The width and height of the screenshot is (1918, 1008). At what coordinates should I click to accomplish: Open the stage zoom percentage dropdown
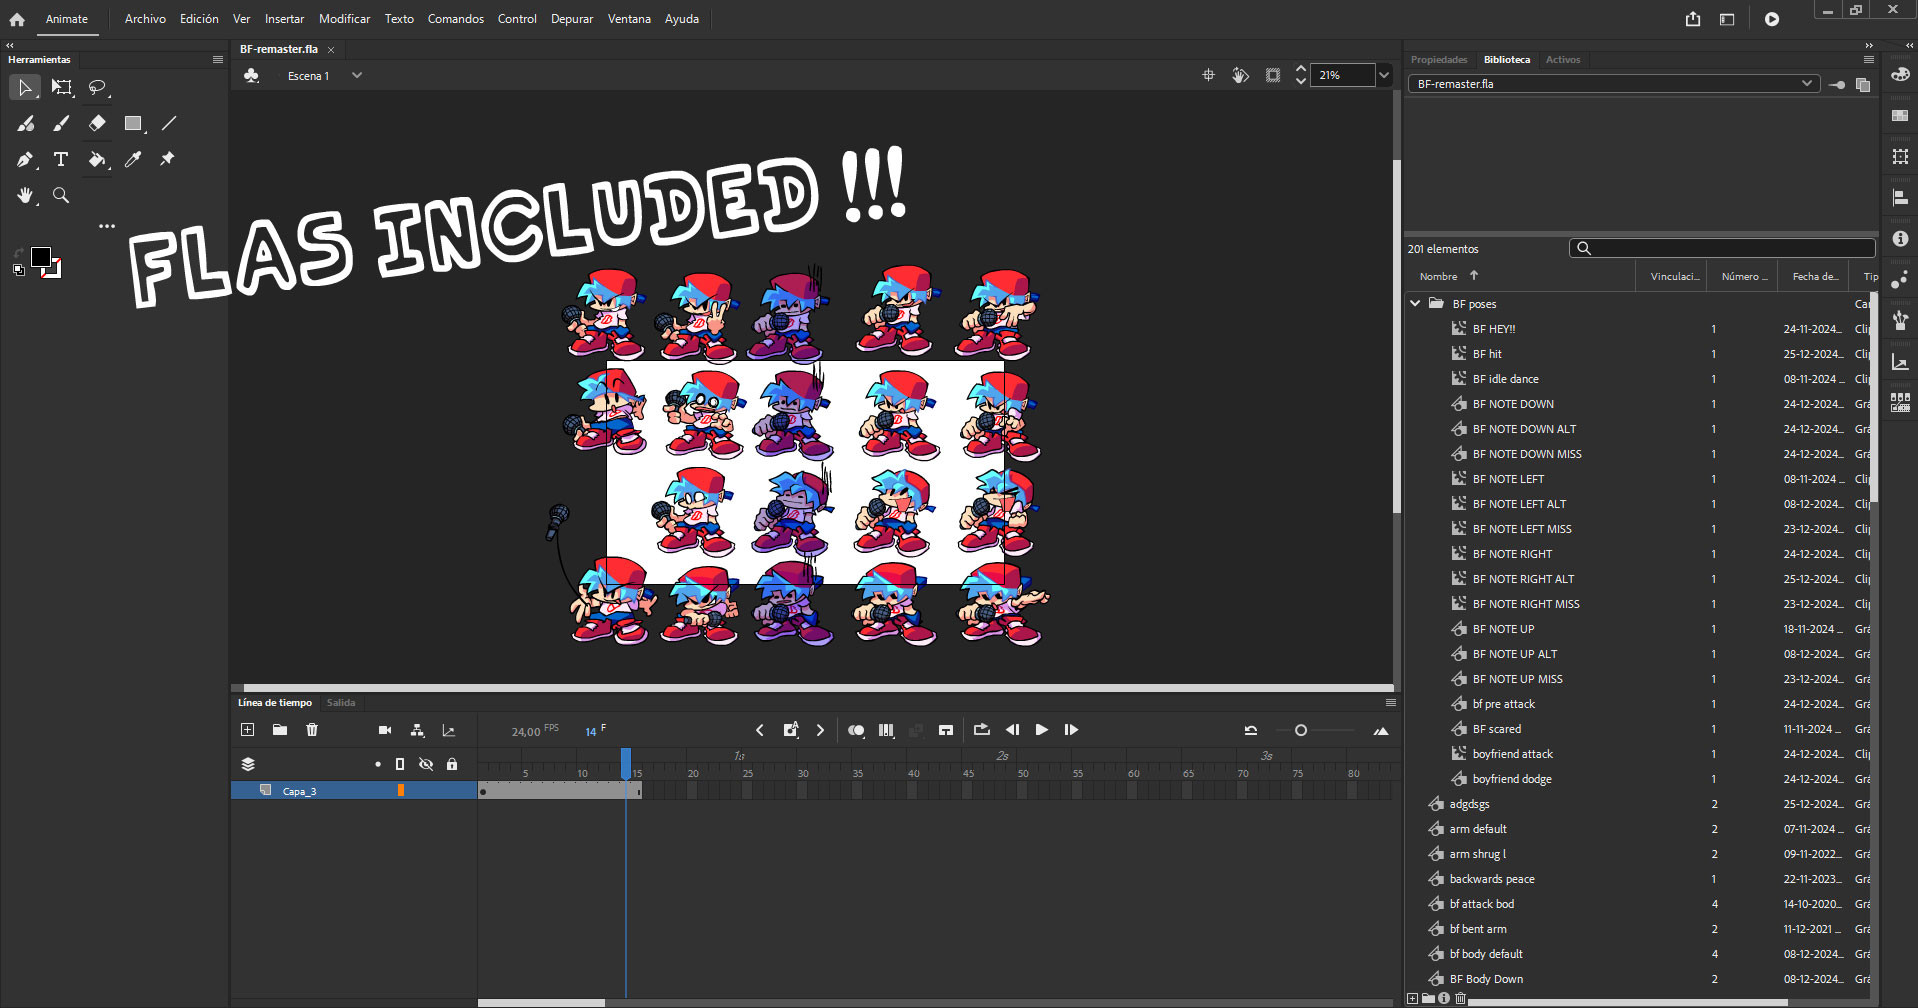point(1384,75)
